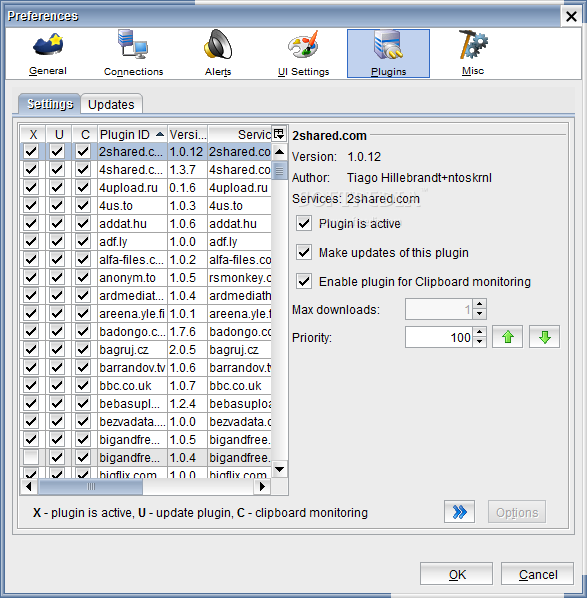Switch to the Updates tab
The height and width of the screenshot is (598, 587).
111,104
